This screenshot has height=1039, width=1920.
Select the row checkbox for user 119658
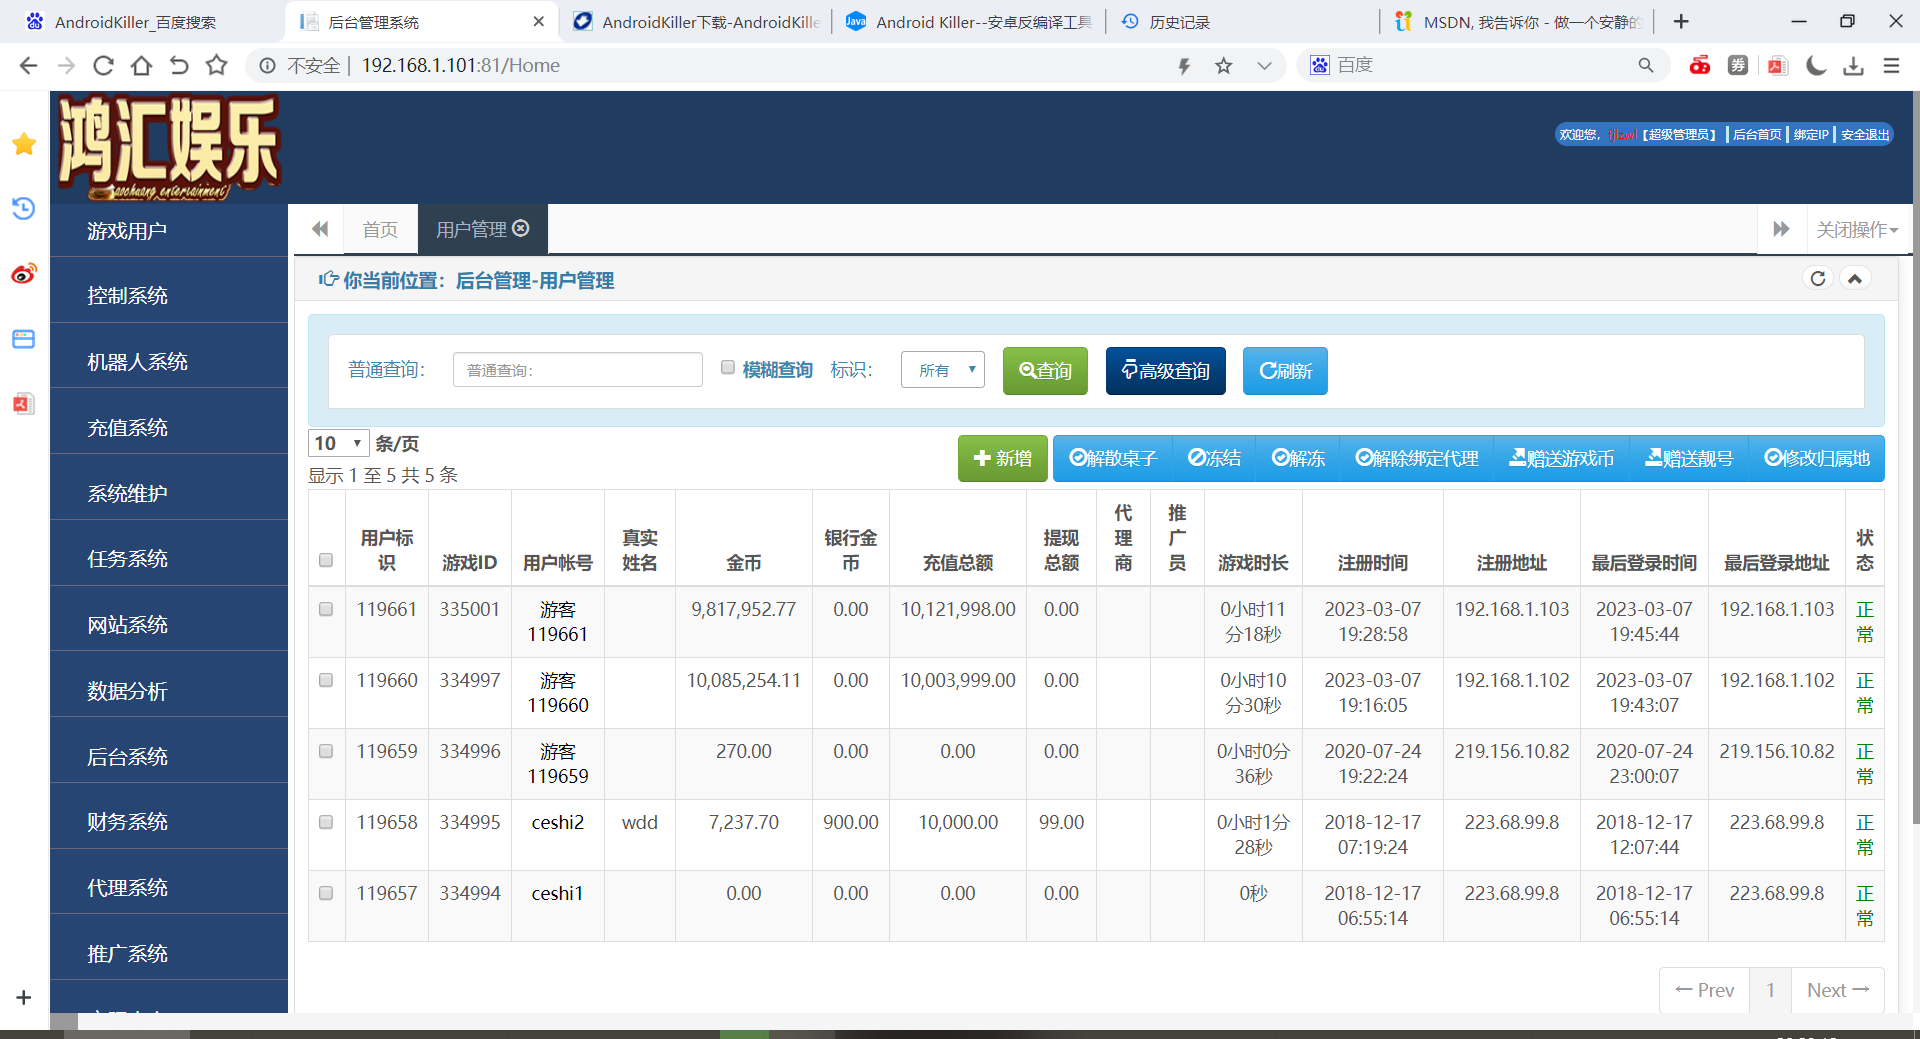point(326,822)
